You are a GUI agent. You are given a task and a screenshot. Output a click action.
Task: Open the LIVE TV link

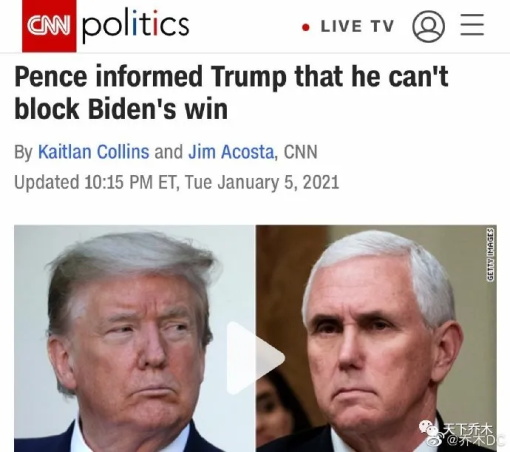(357, 26)
